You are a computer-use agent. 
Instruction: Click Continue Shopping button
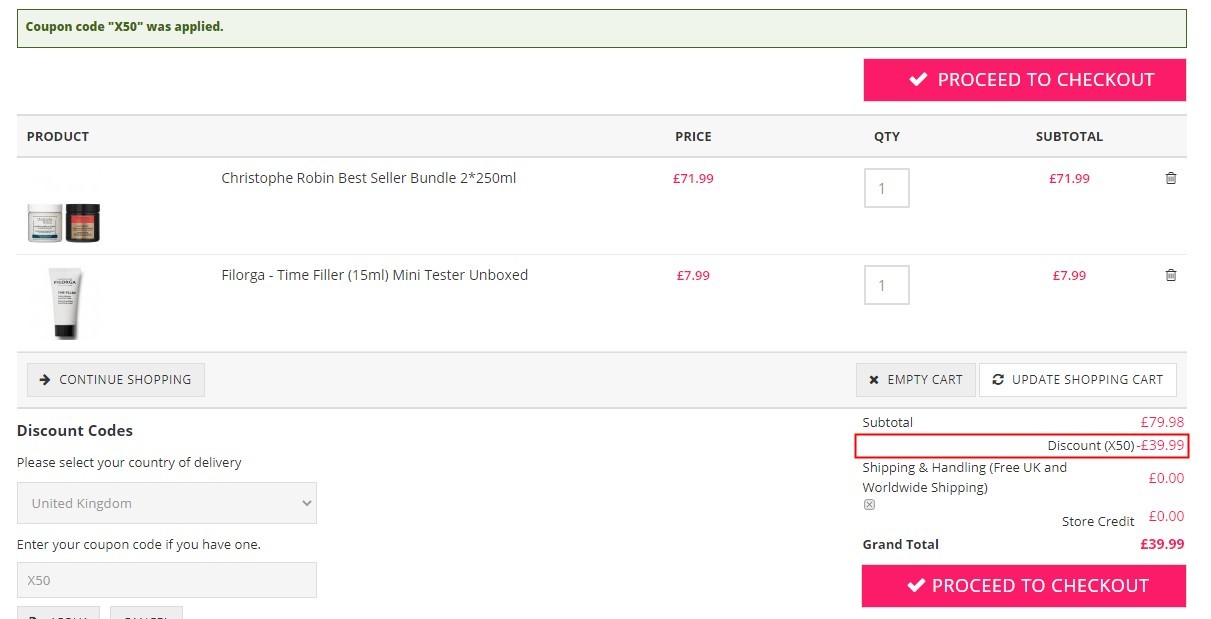click(116, 380)
